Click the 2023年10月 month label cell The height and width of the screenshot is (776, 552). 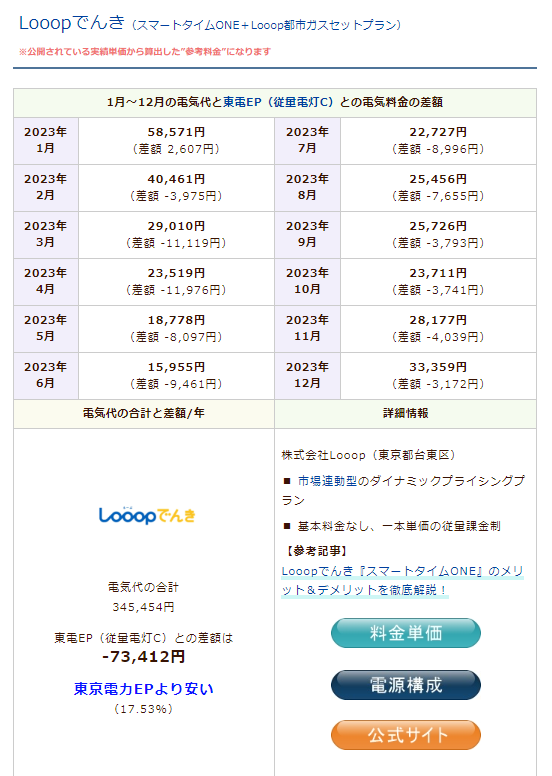tap(307, 282)
